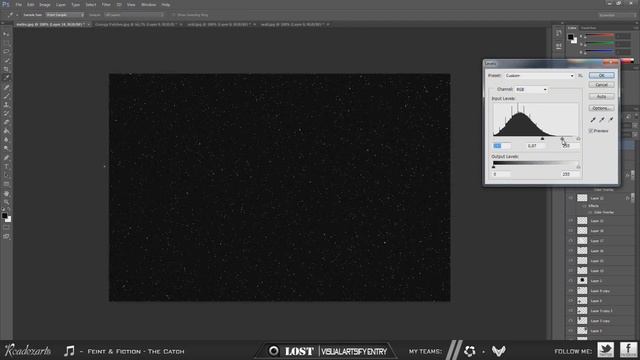This screenshot has width=640, height=360.
Task: Open the Layer menu
Action: pyautogui.click(x=60, y=4)
